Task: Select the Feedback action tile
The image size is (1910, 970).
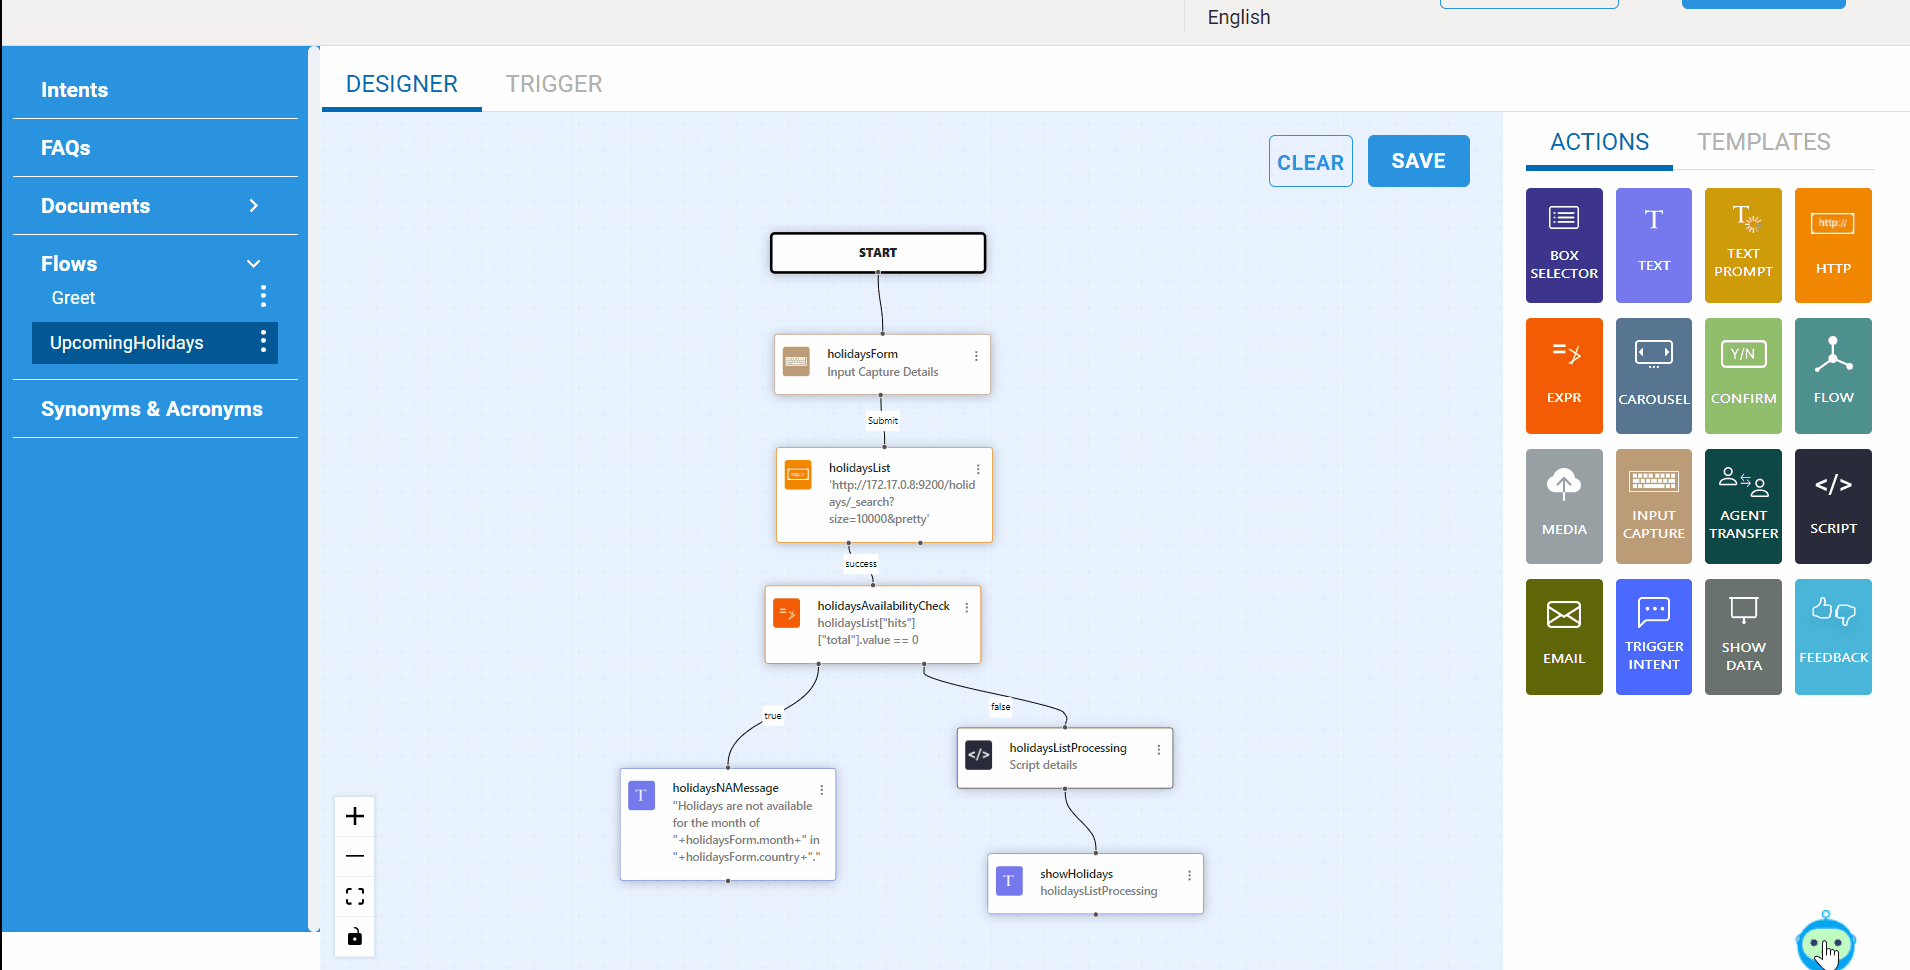Action: click(x=1833, y=636)
